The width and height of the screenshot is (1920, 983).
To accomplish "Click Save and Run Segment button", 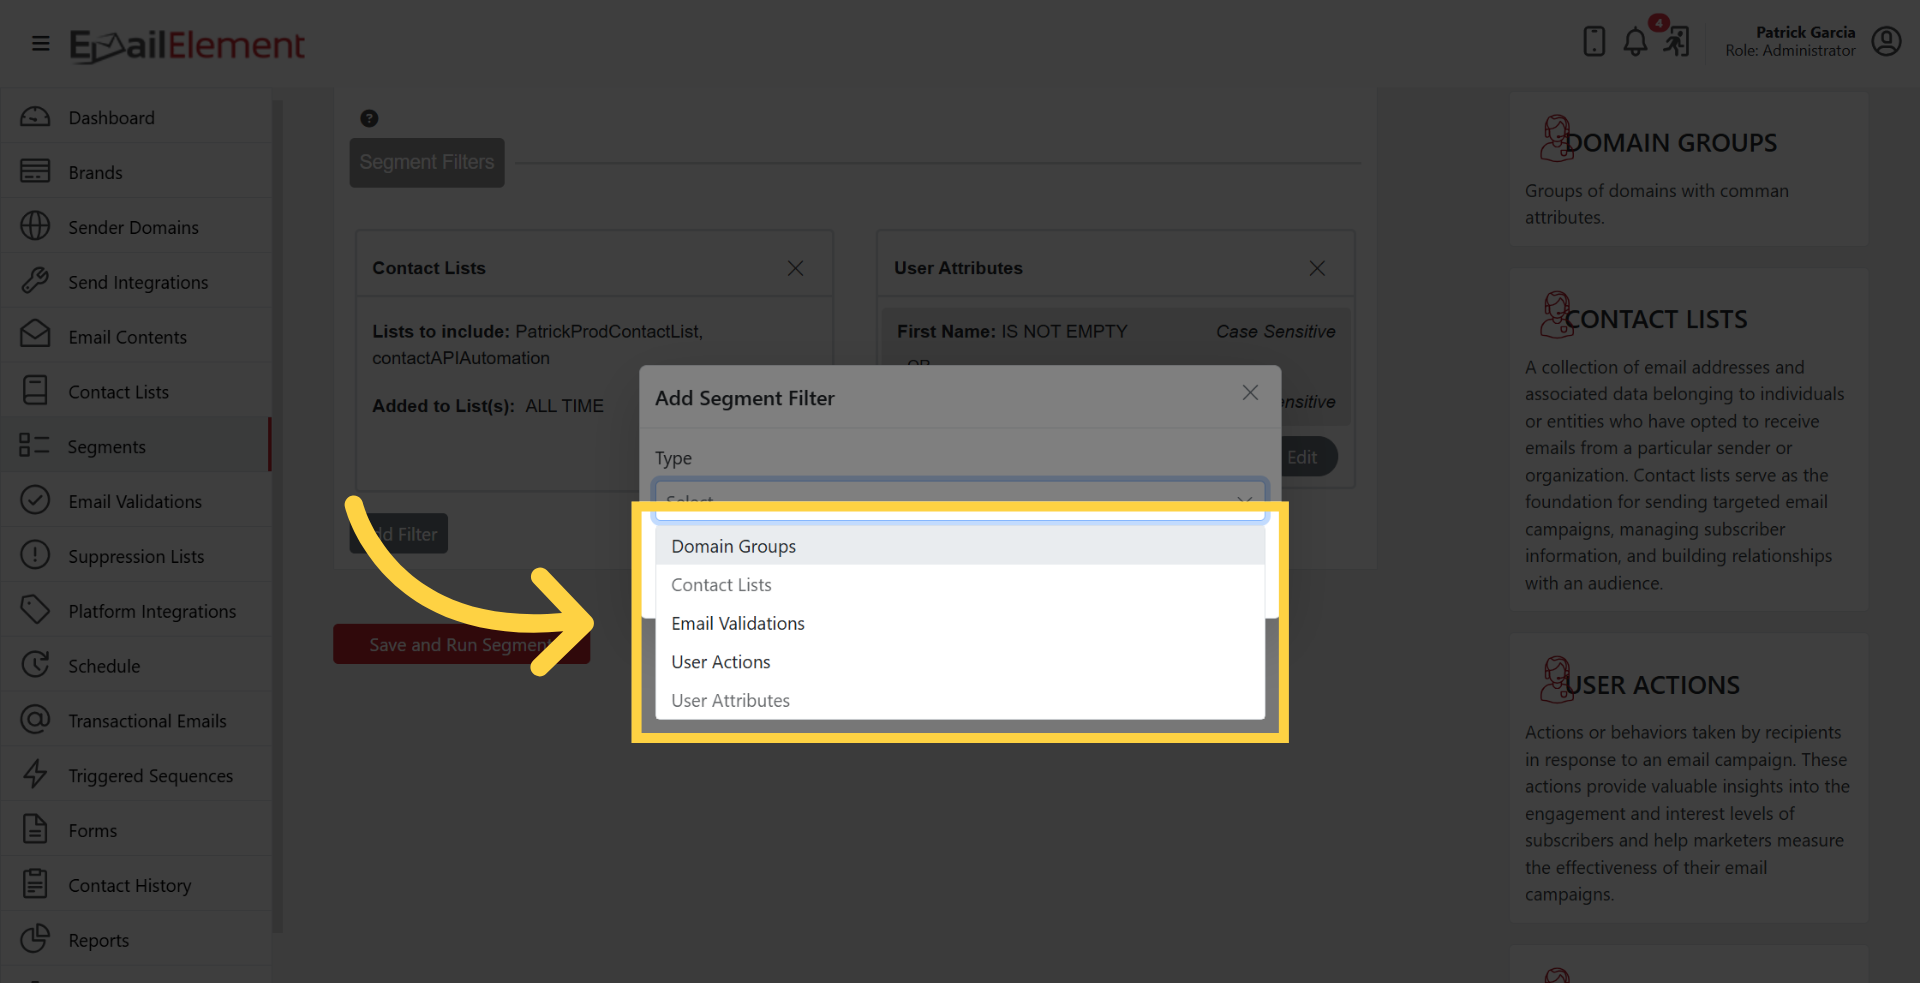I will pos(461,644).
